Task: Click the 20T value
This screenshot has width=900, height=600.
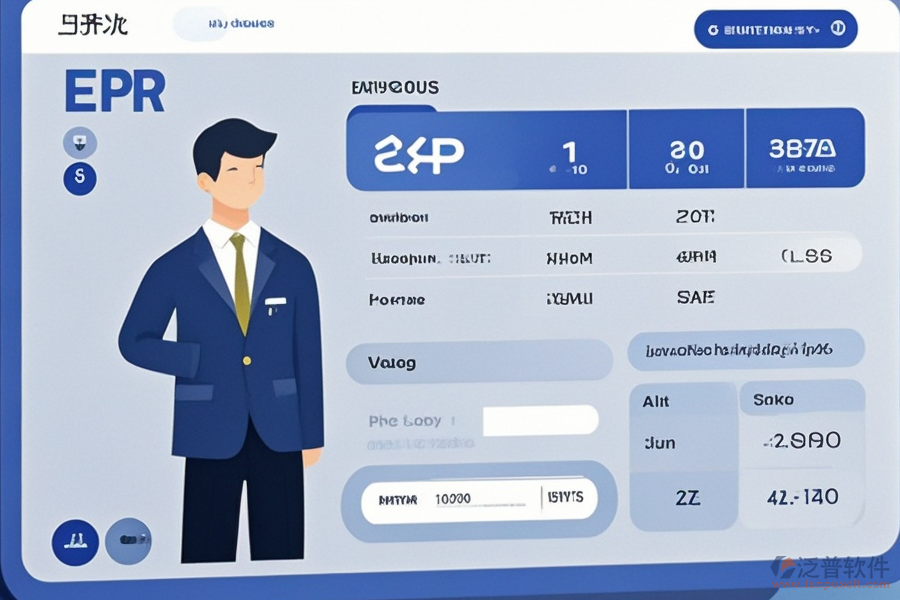Action: pyautogui.click(x=695, y=216)
